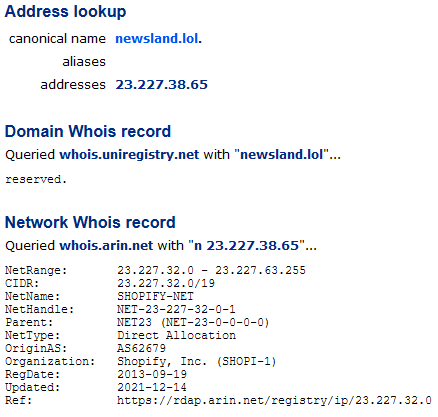Click the NetRange value 23.227.32.0 - 23.227.63.255
This screenshot has height=417, width=438.
coord(211,270)
